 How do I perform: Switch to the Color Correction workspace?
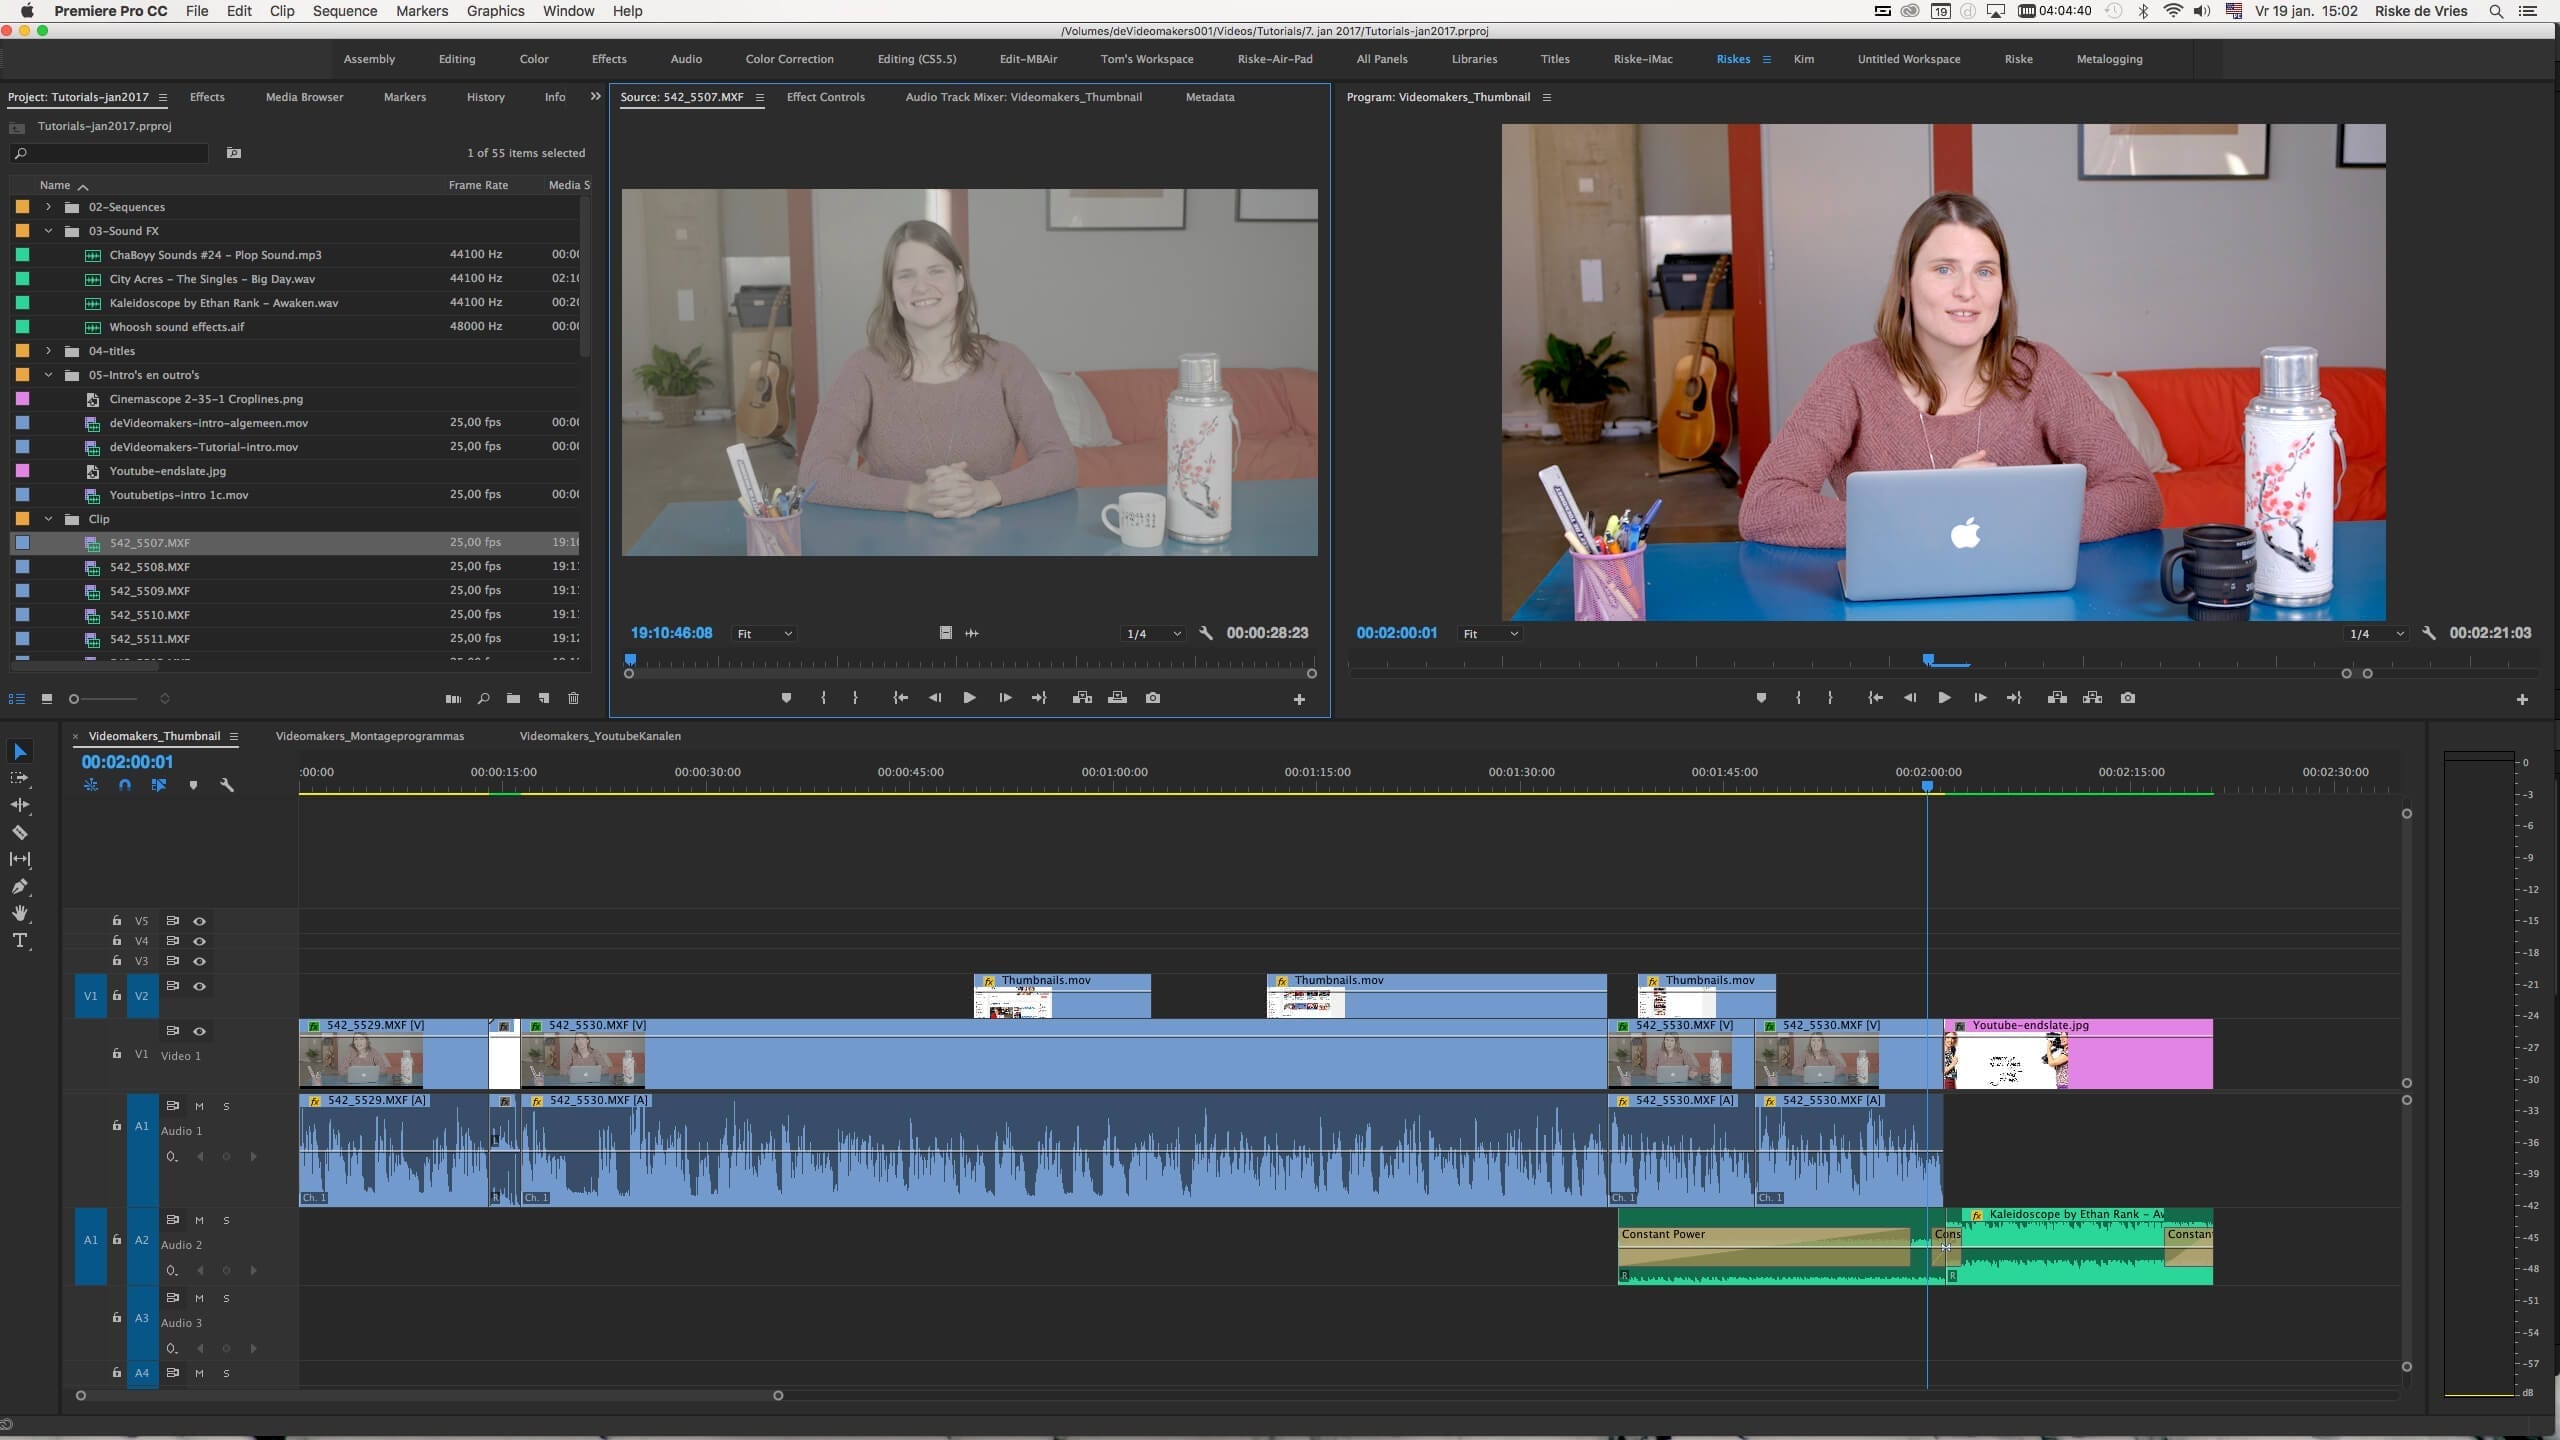pos(789,58)
